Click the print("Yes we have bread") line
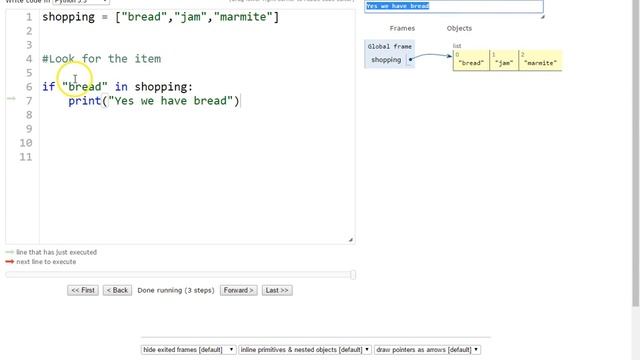This screenshot has height=360, width=640. (154, 101)
